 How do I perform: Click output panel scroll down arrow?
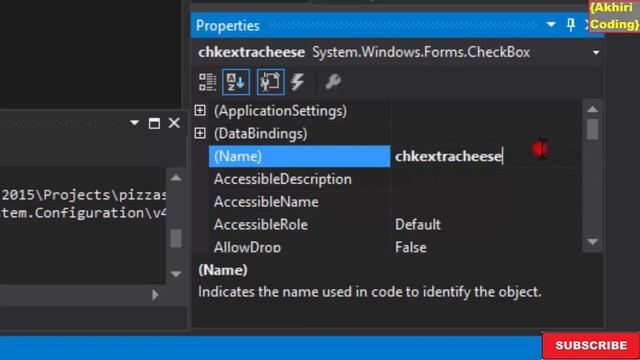pyautogui.click(x=176, y=274)
